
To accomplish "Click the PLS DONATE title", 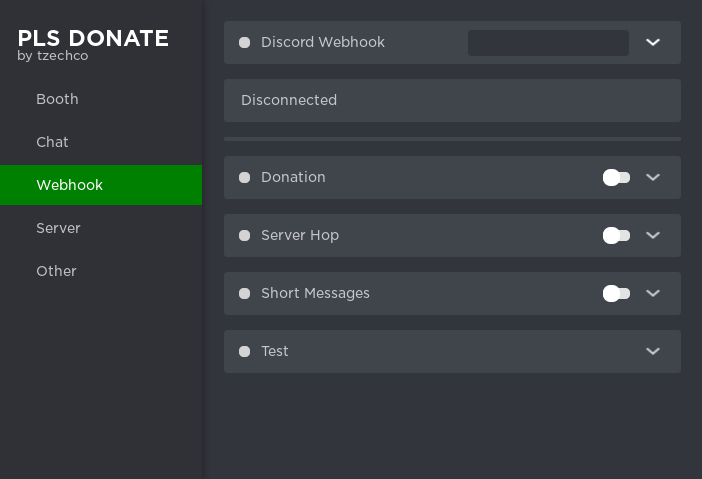I will click(93, 38).
